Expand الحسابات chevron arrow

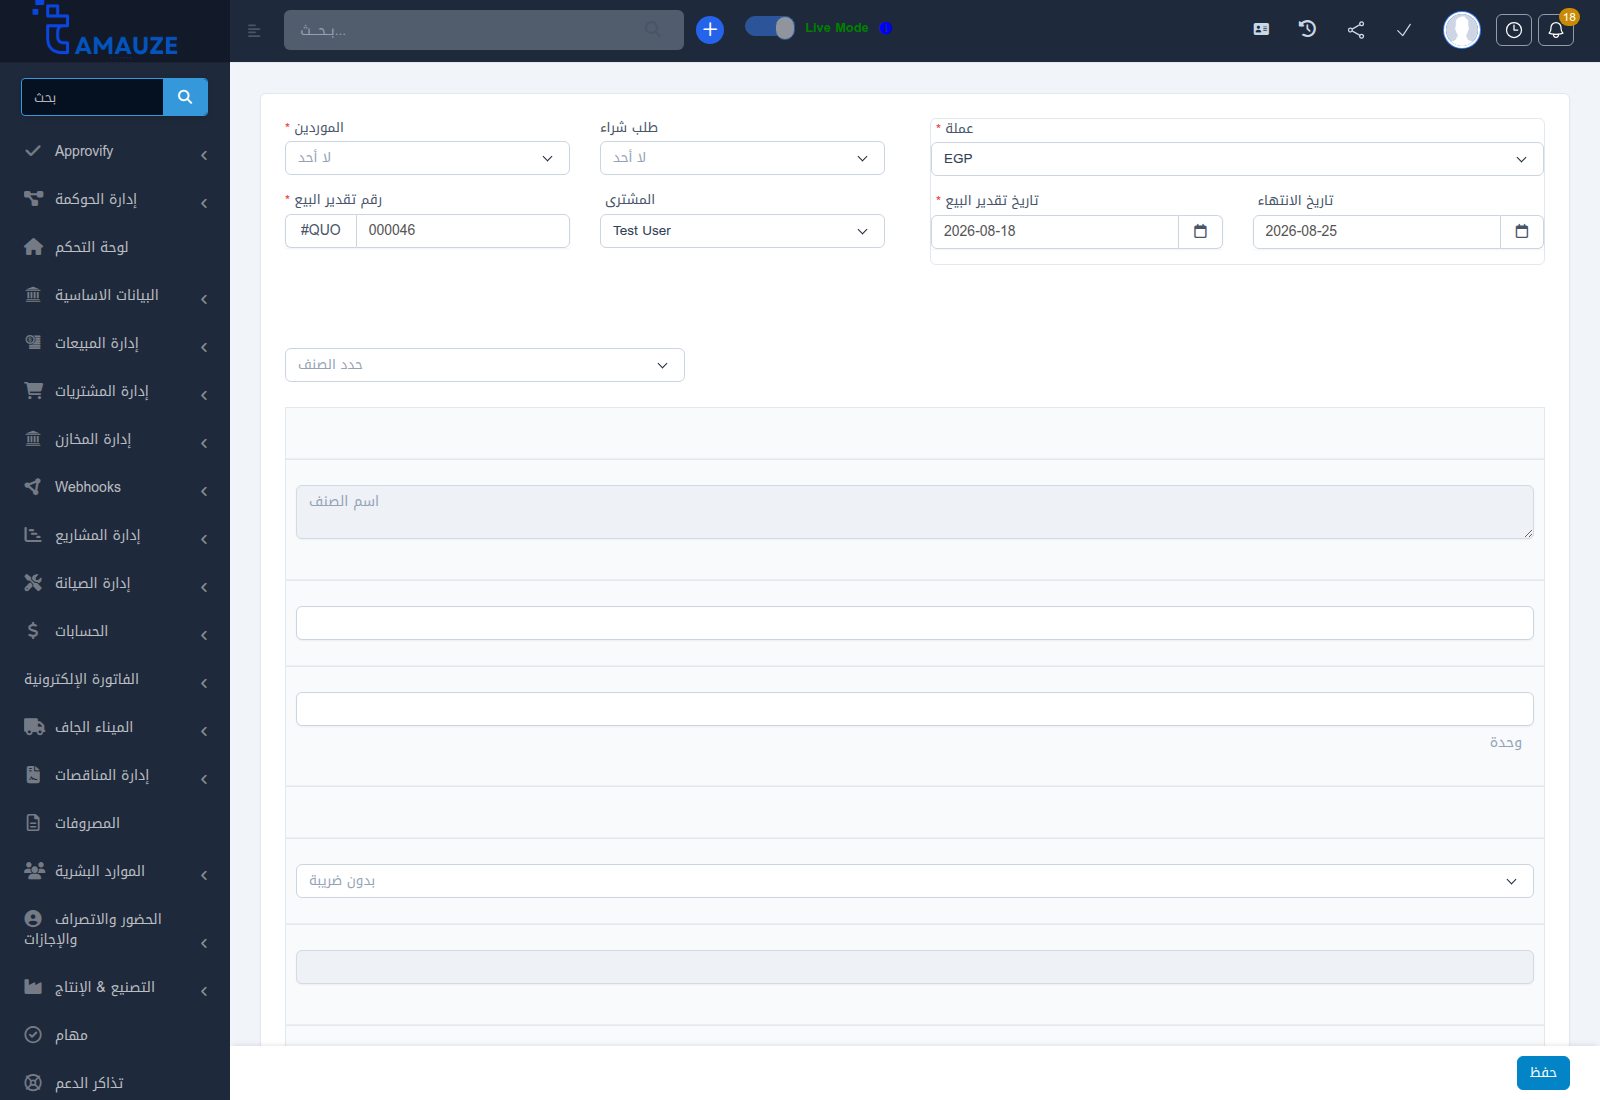click(x=204, y=635)
